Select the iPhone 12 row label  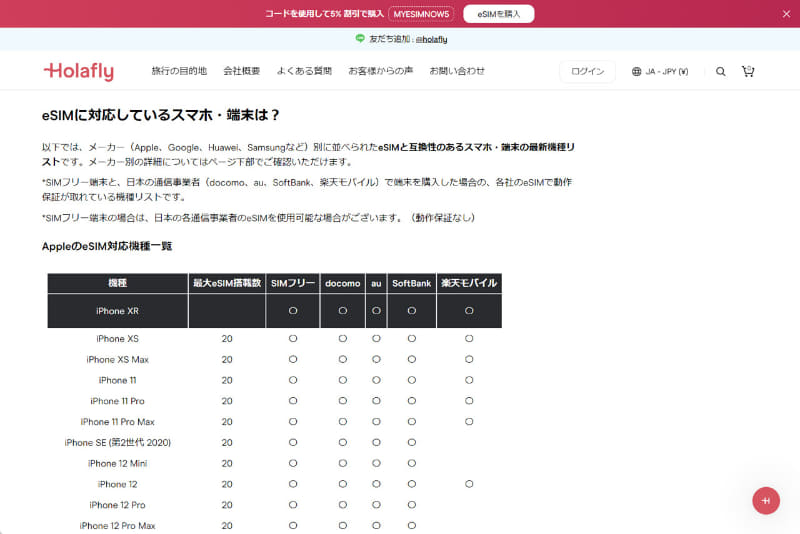coord(117,485)
